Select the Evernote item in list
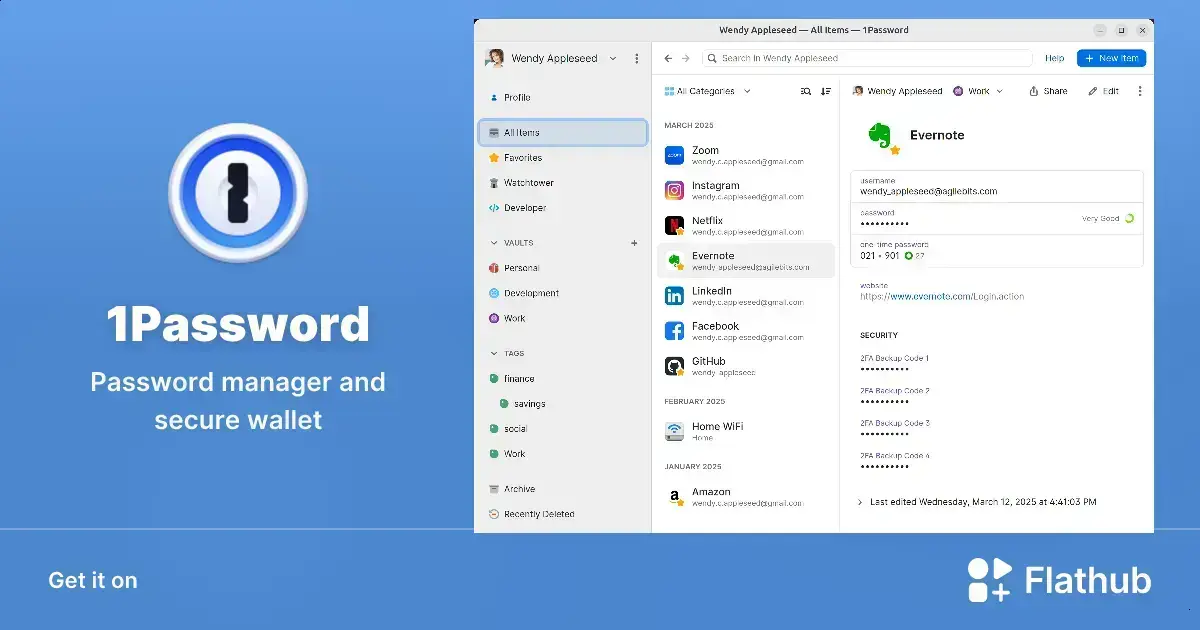1200x630 pixels. point(746,261)
